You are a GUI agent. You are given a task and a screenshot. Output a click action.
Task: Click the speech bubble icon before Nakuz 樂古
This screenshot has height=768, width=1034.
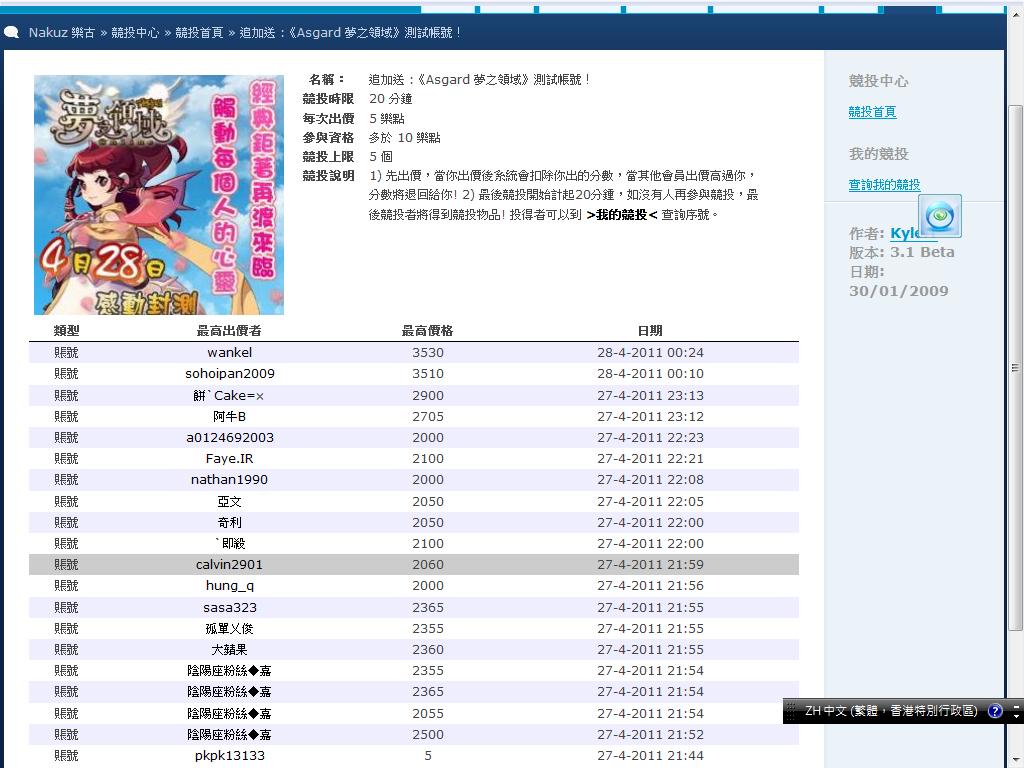click(x=12, y=32)
